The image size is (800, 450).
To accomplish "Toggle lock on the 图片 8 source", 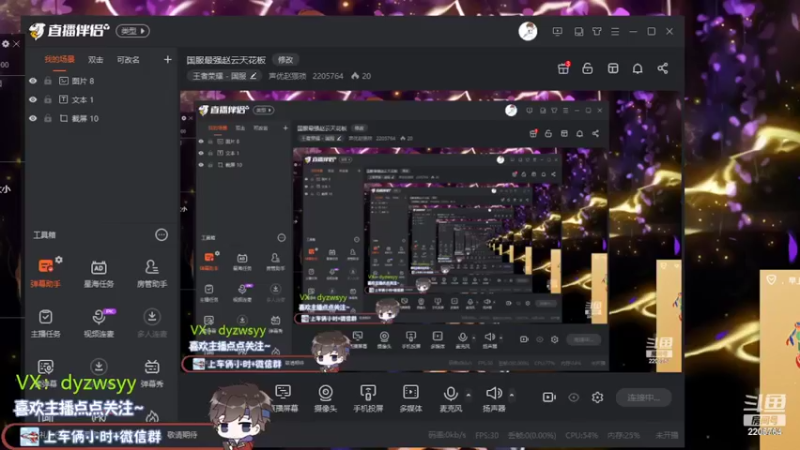I will pyautogui.click(x=48, y=81).
